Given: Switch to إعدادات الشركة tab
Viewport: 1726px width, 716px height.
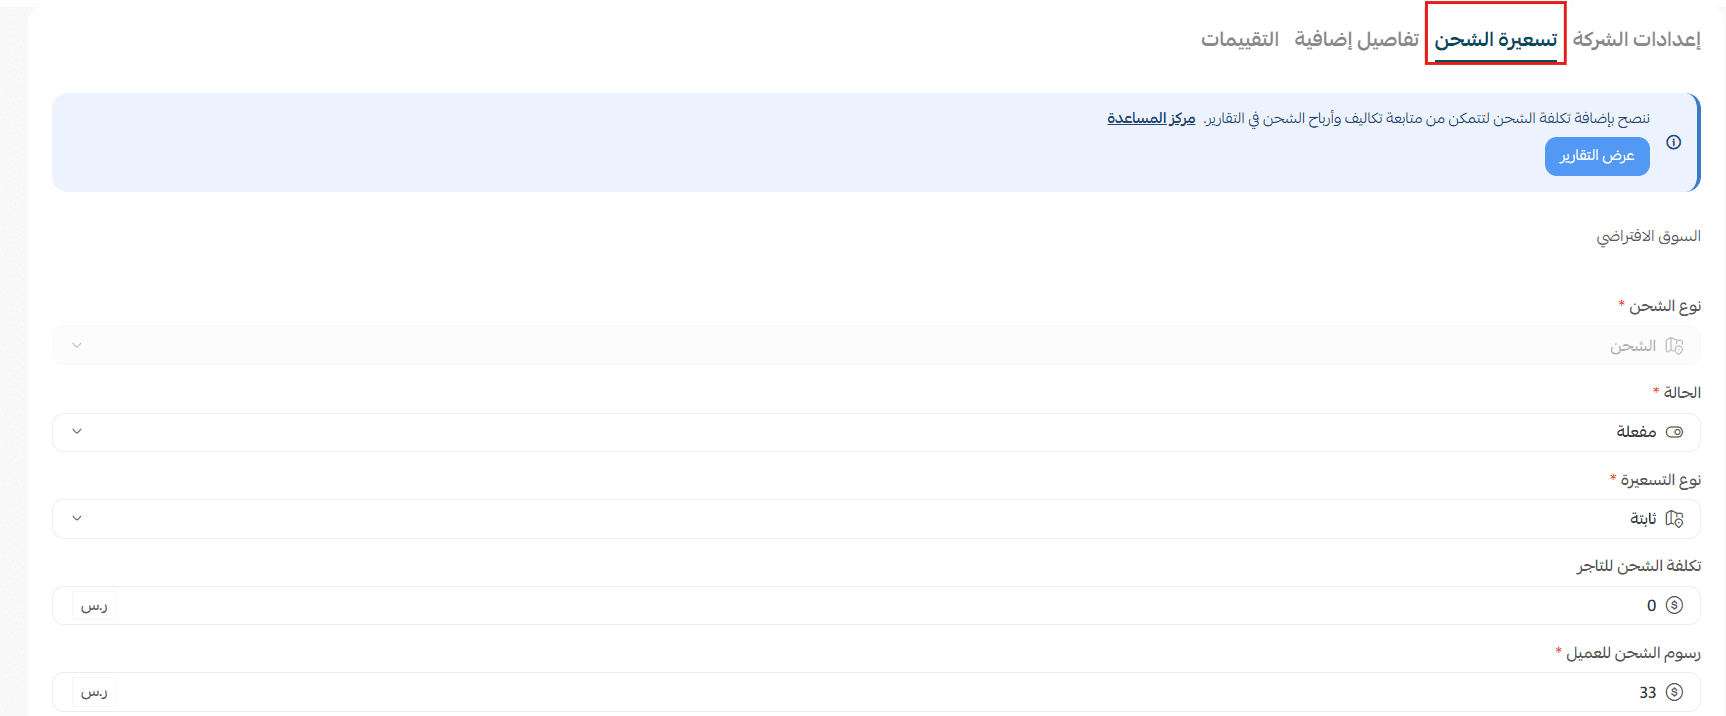Looking at the screenshot, I should 1636,39.
